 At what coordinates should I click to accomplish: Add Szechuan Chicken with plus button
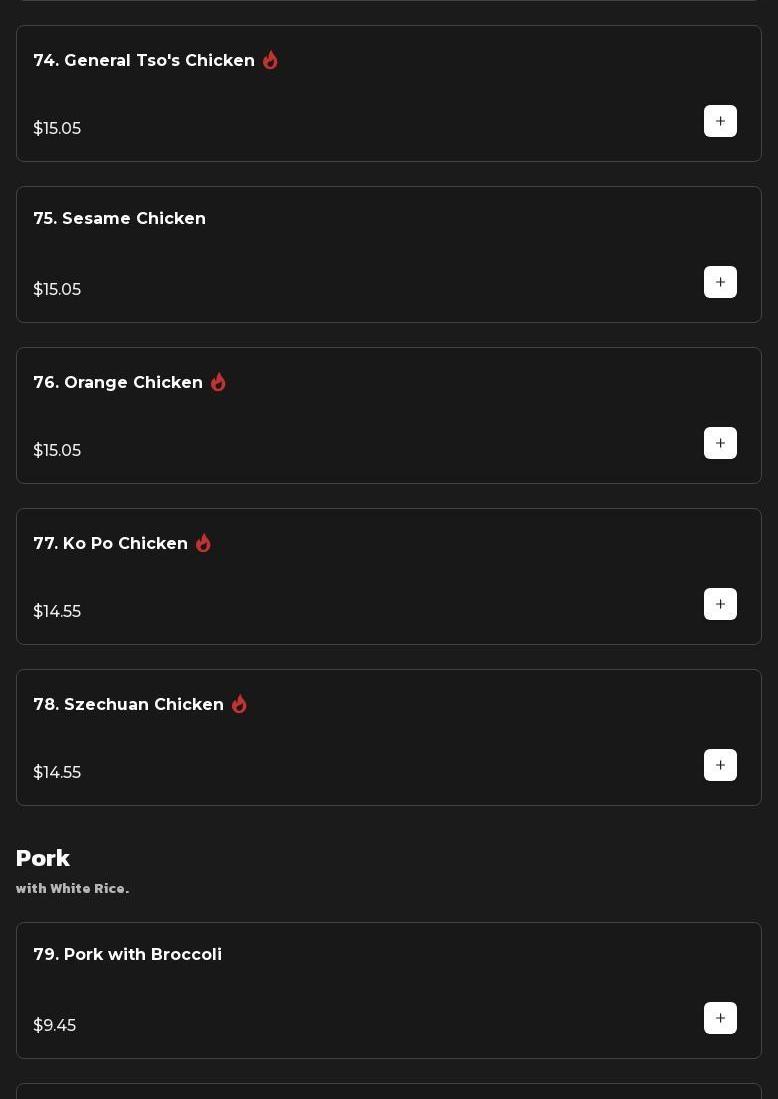click(720, 765)
